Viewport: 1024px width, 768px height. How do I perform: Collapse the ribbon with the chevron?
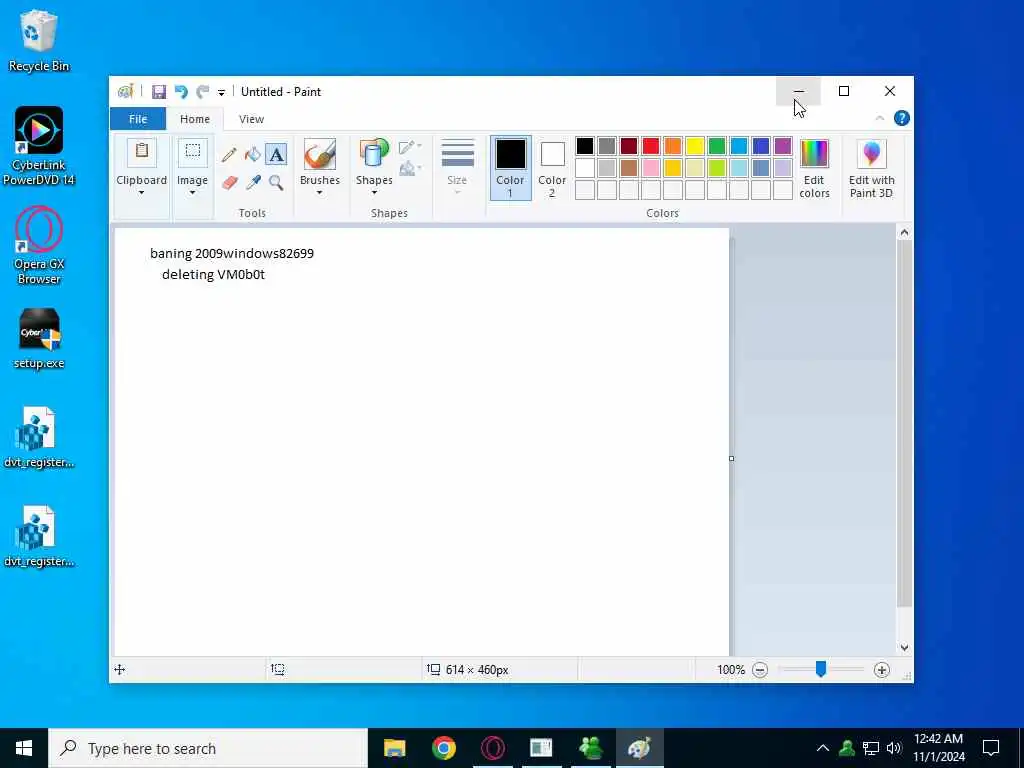[880, 118]
